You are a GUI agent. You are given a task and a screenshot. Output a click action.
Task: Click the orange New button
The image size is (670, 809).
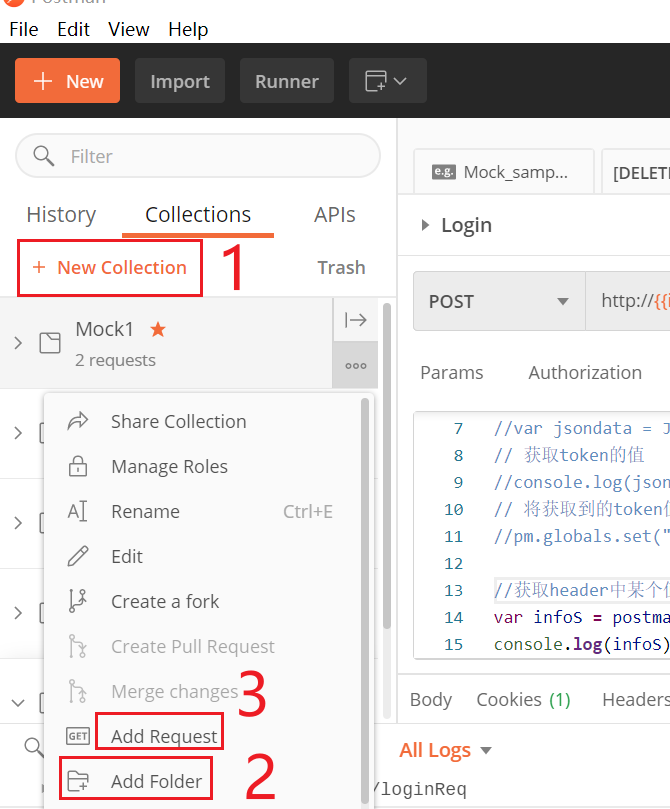tap(67, 81)
